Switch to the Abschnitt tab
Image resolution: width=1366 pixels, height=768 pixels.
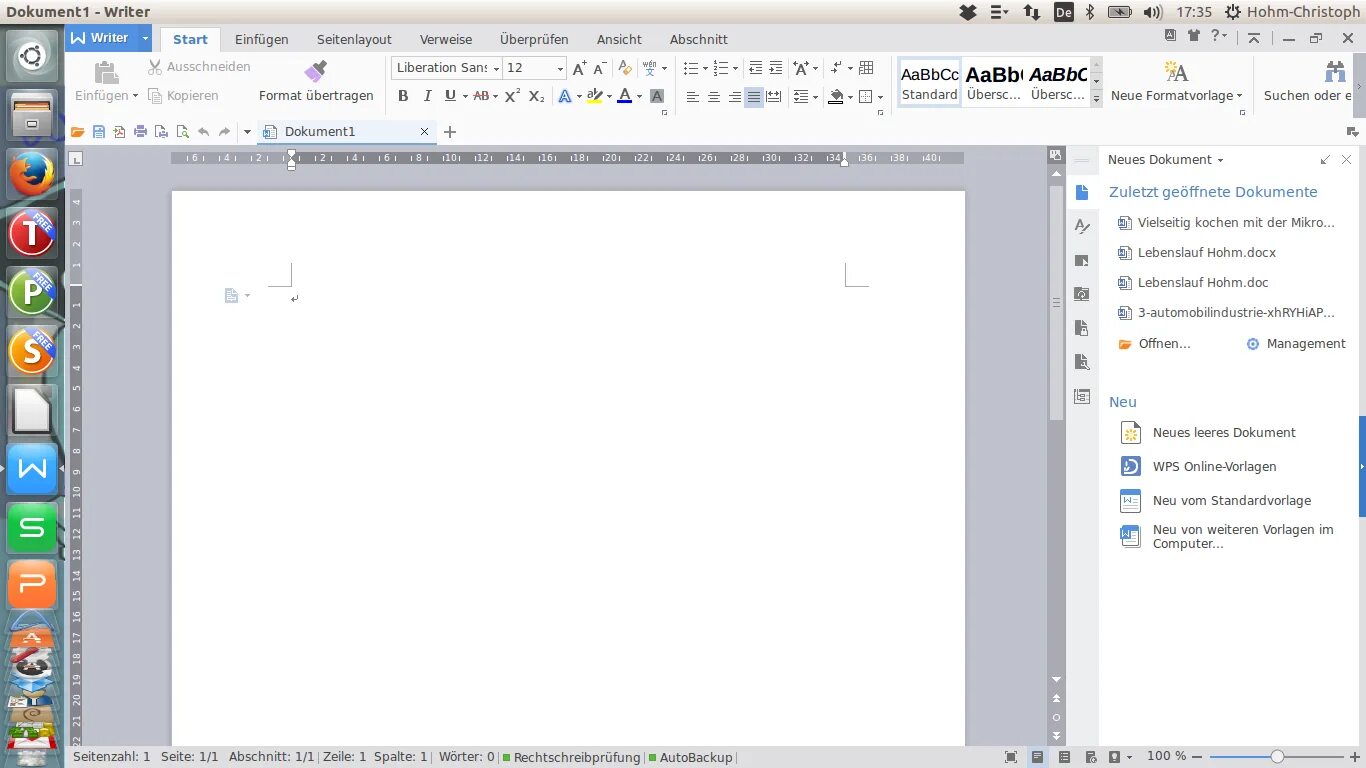699,39
